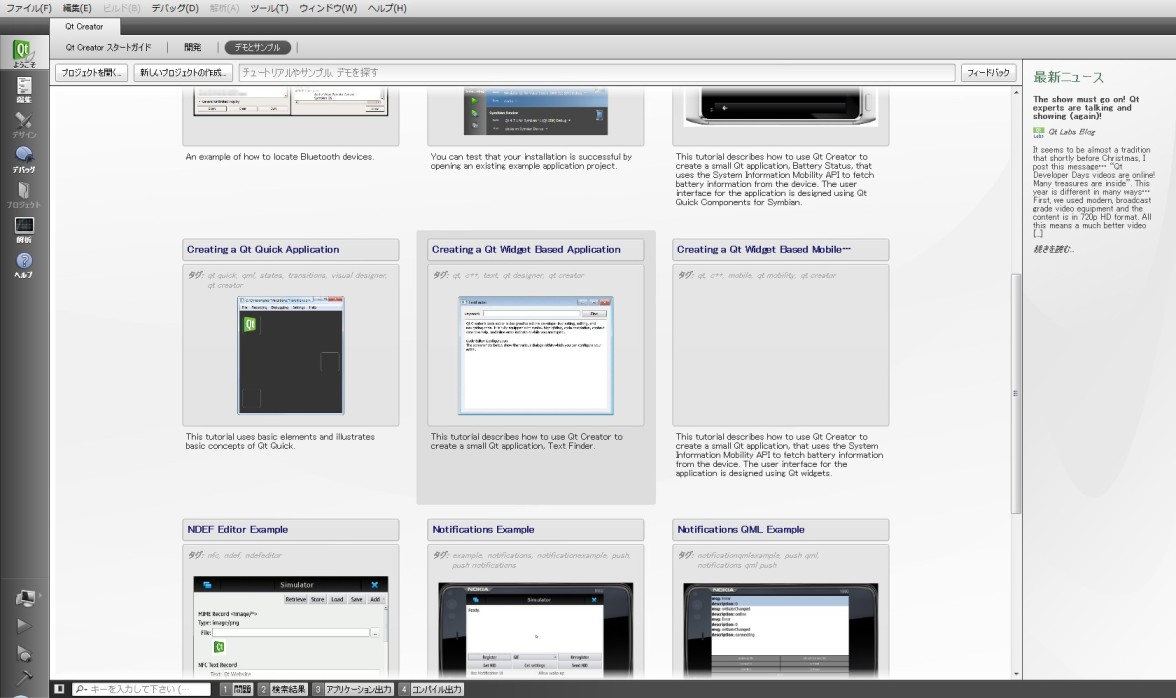Click the examples list scrollbar up arrow
The height and width of the screenshot is (698, 1176).
(1016, 92)
